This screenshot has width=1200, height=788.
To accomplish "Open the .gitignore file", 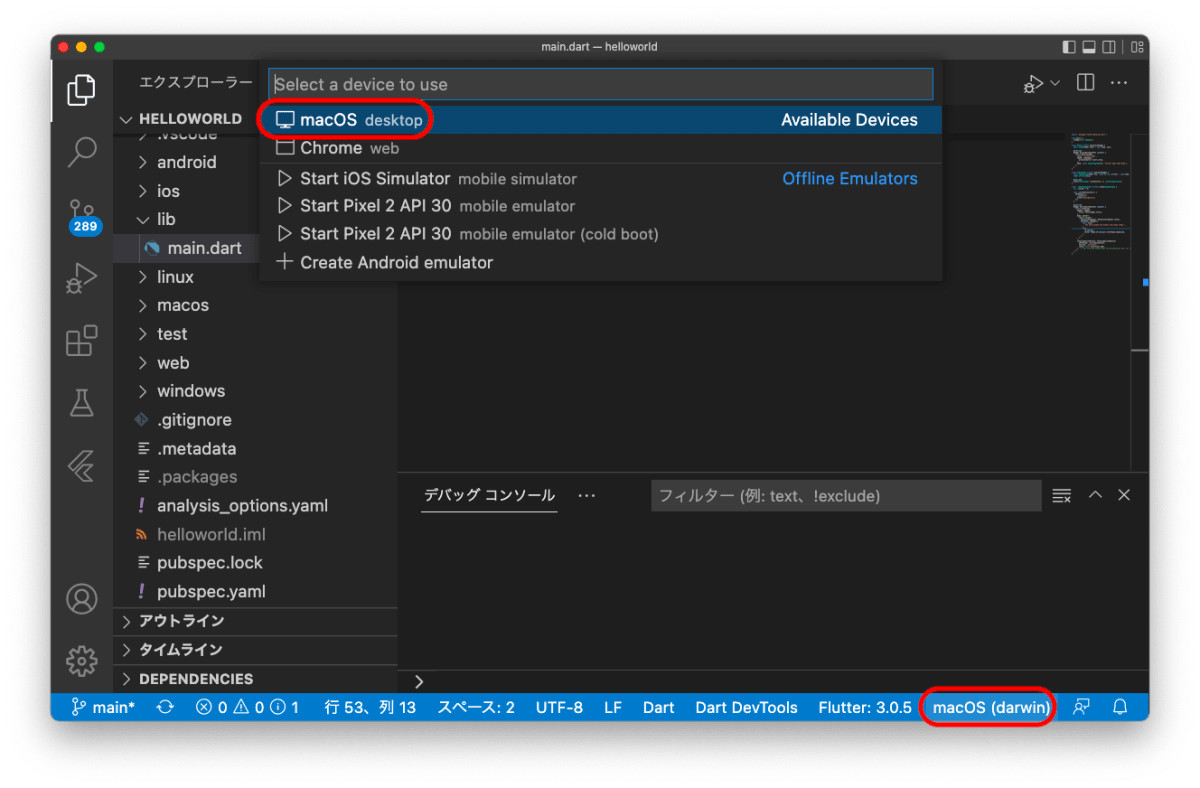I will click(x=255, y=420).
